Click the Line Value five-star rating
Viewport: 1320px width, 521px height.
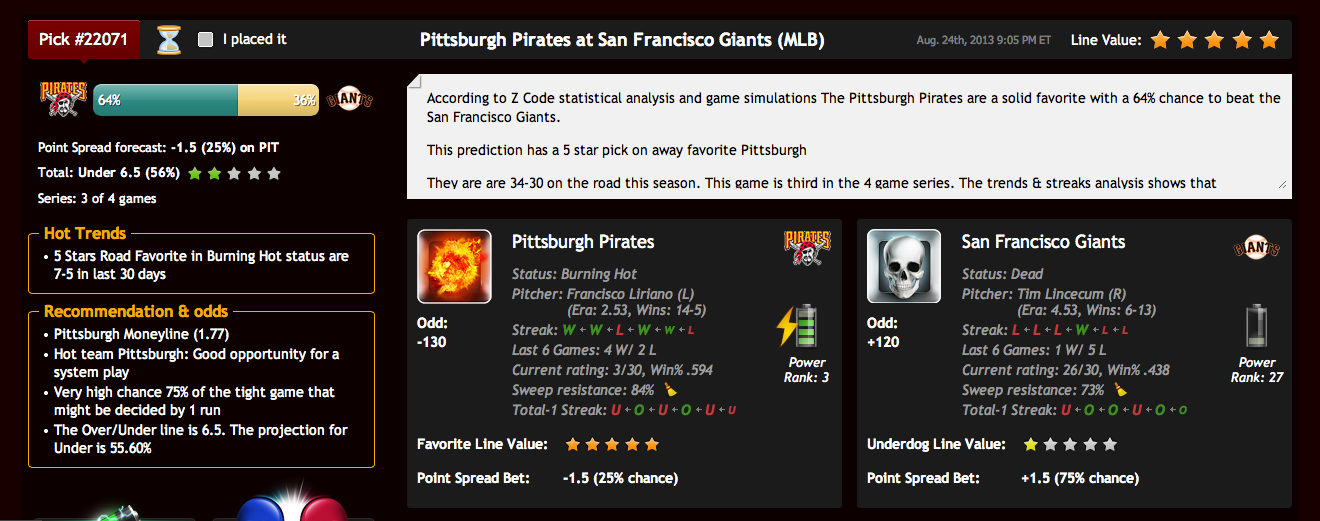point(1215,40)
